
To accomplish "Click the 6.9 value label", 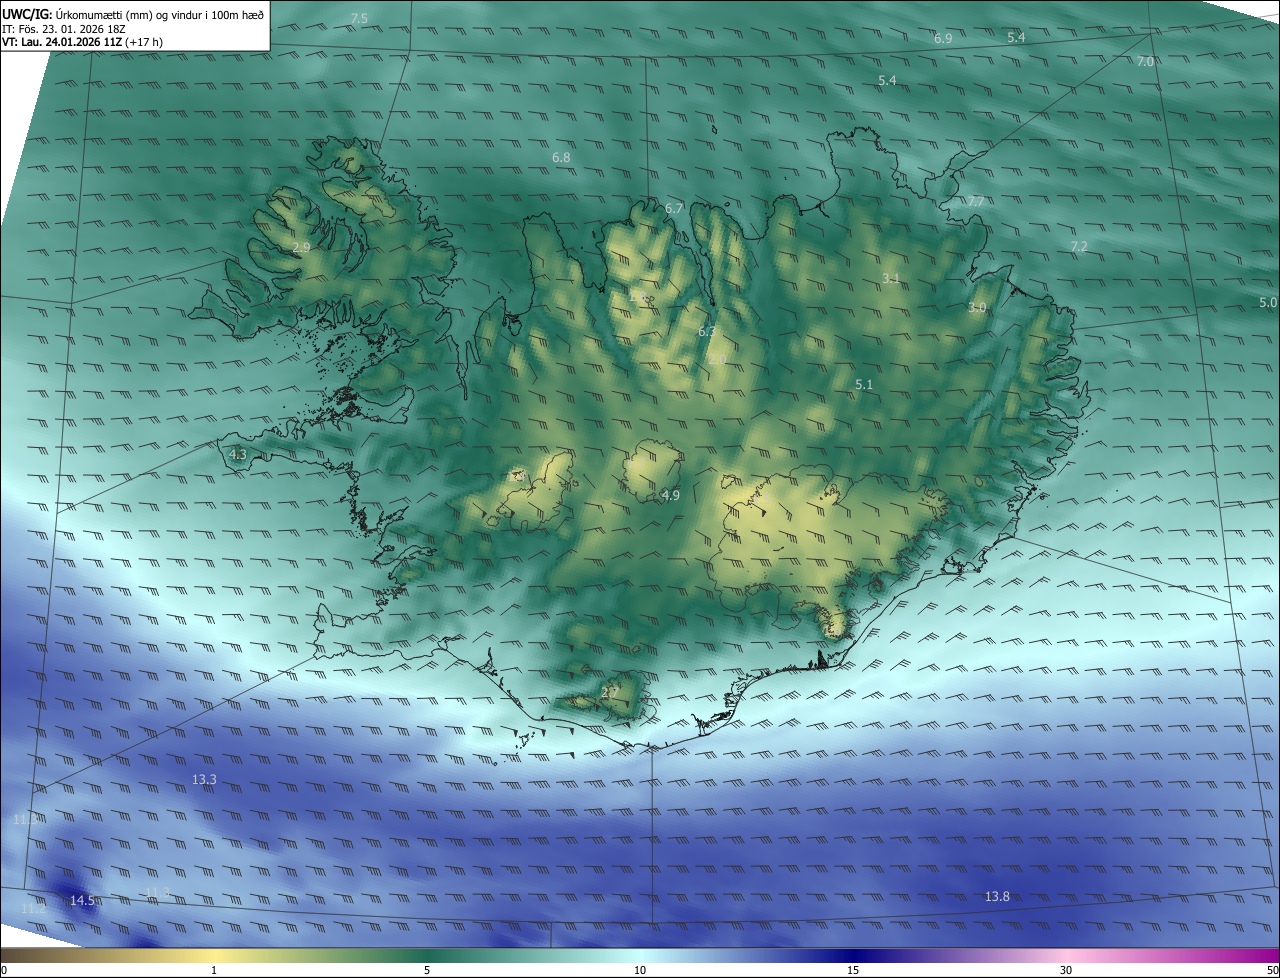I will coord(943,38).
